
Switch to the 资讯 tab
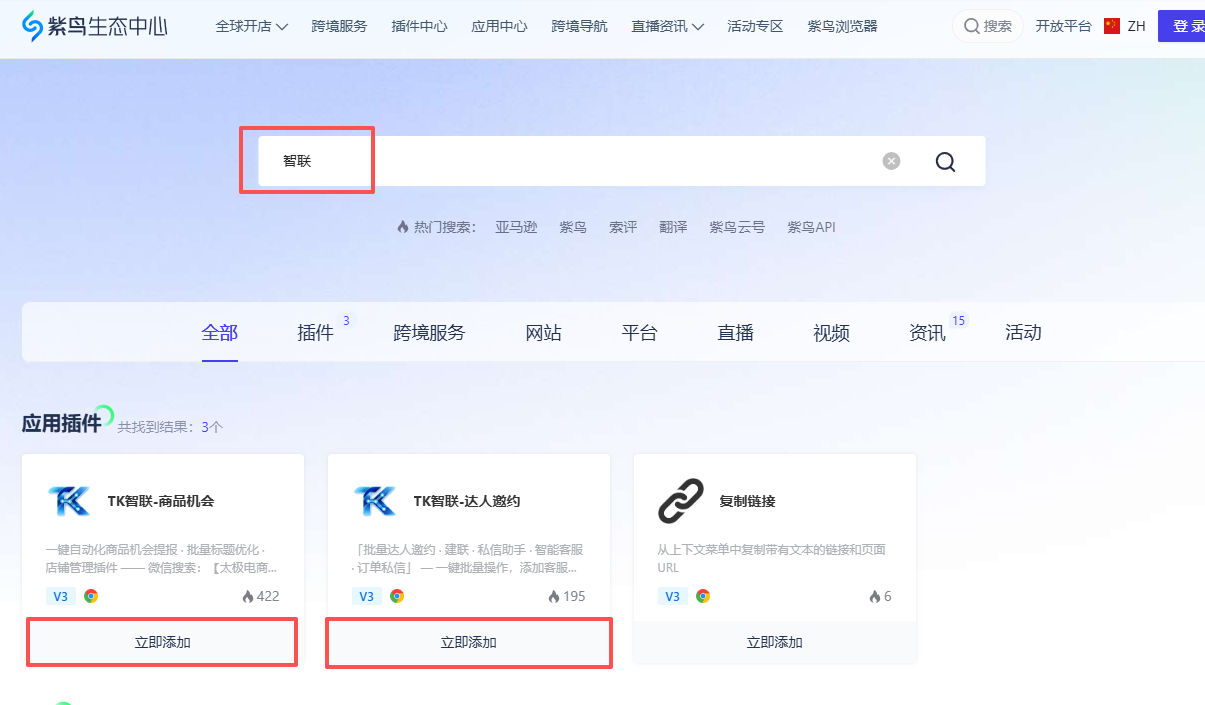coord(927,333)
